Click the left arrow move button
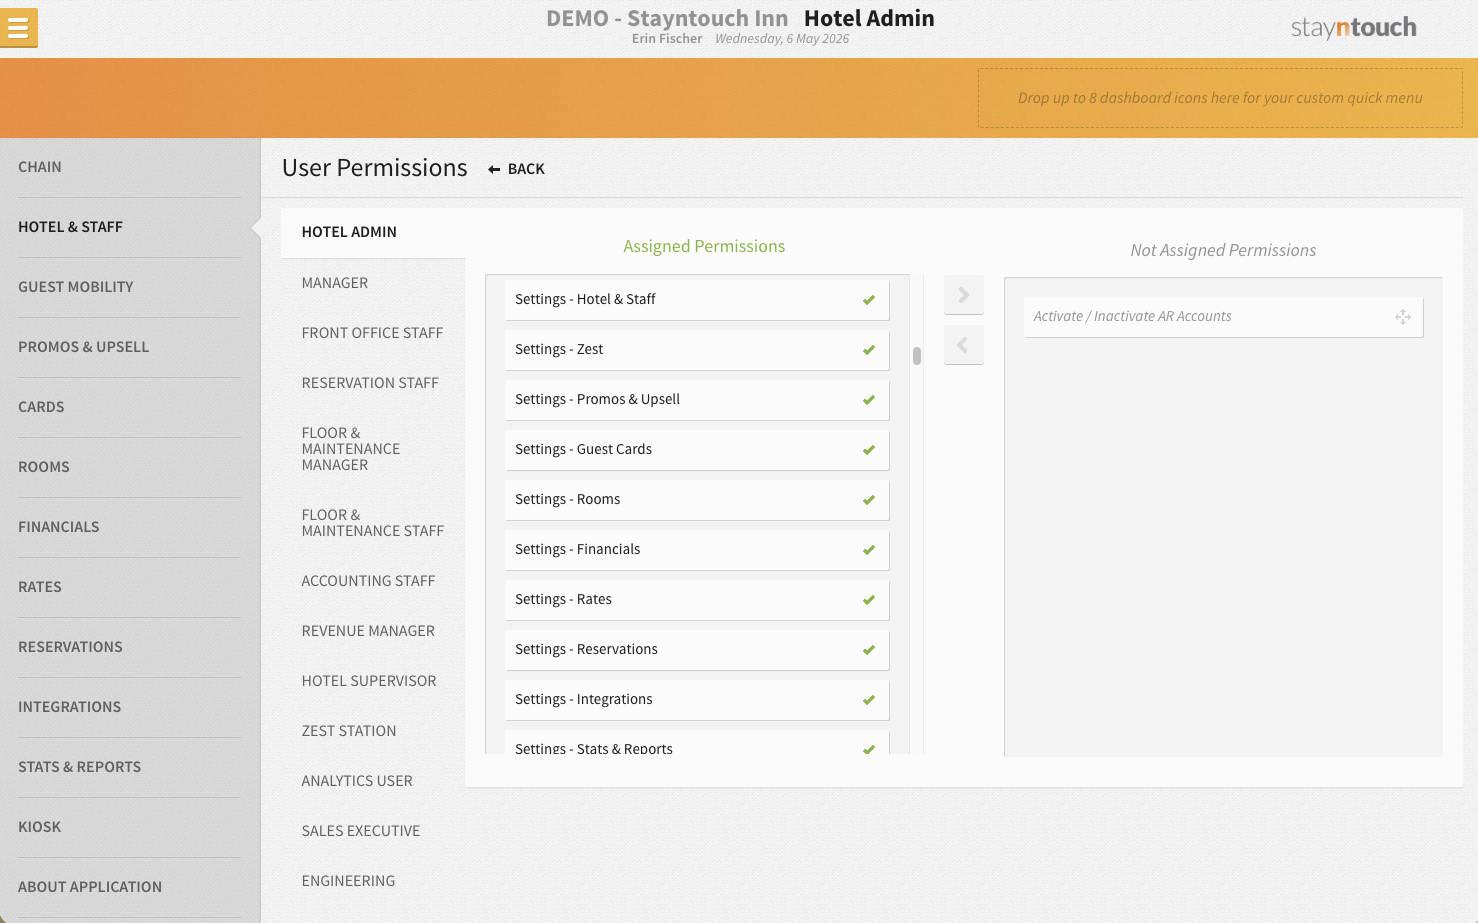1478x923 pixels. click(964, 345)
